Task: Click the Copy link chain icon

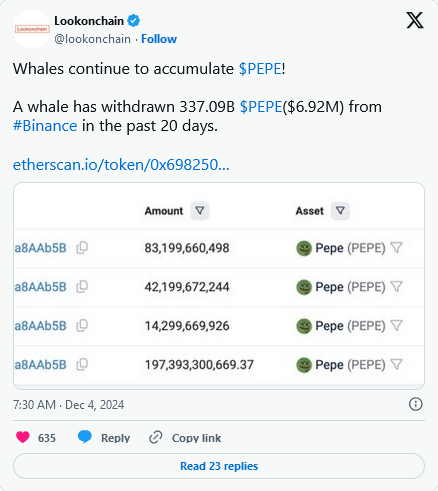Action: coord(156,437)
